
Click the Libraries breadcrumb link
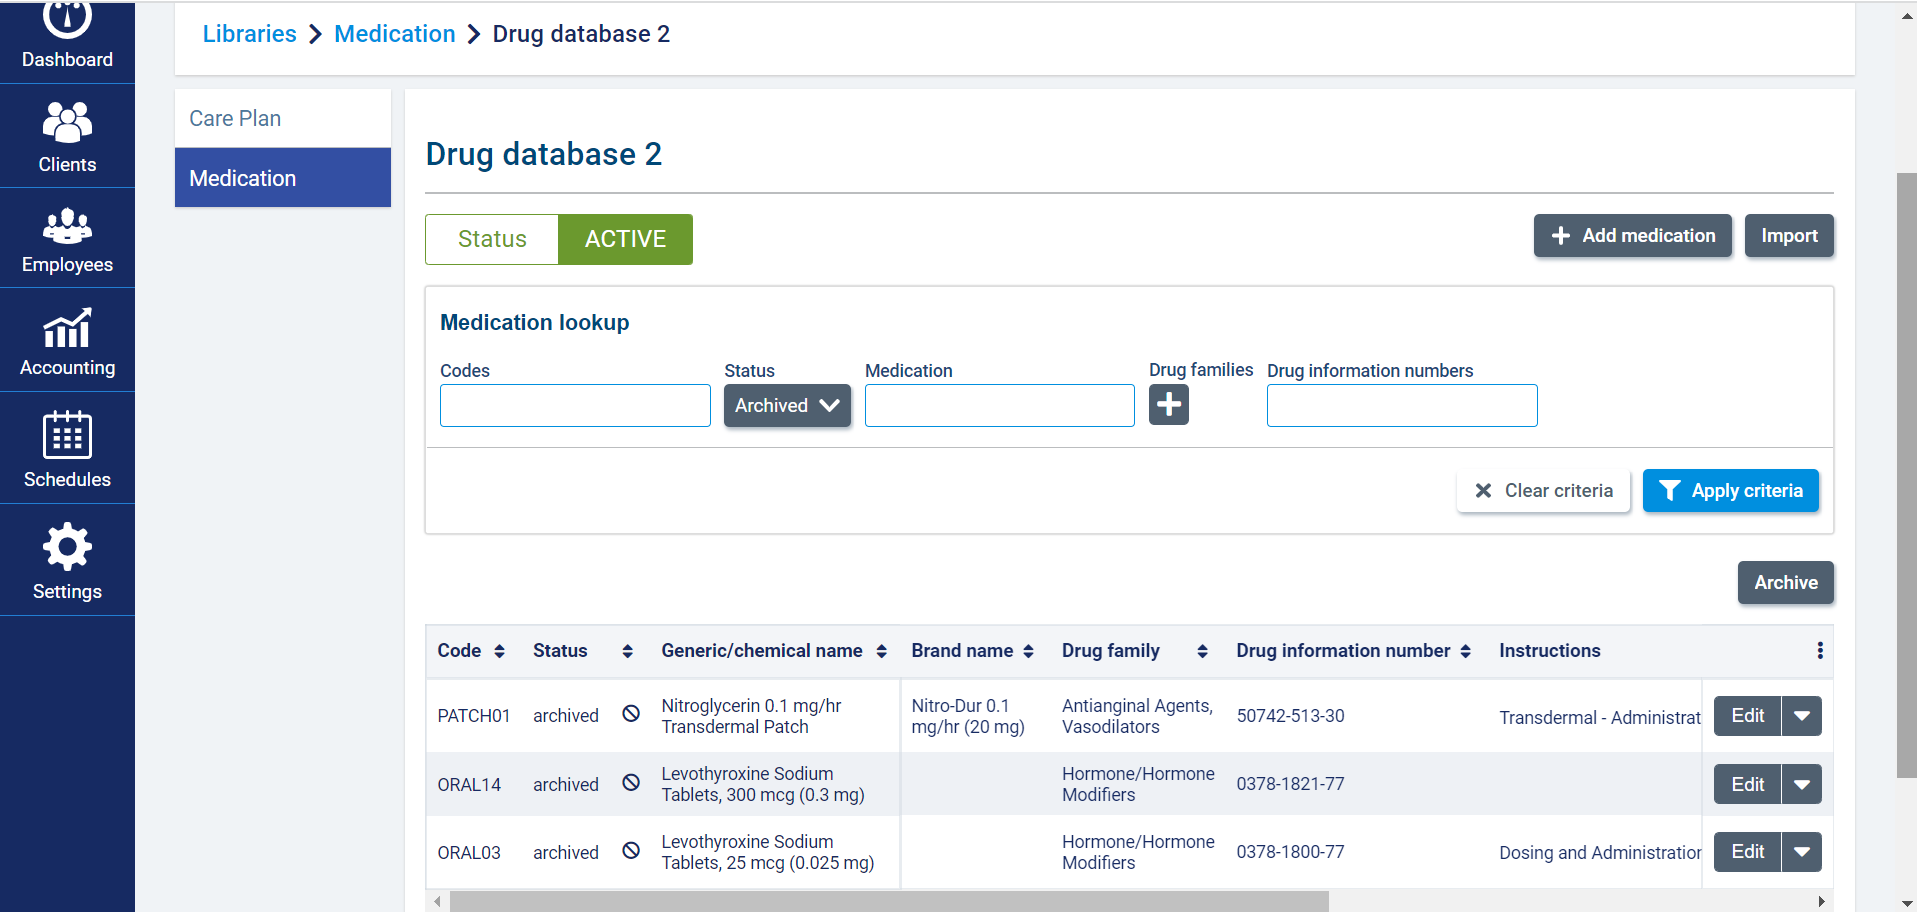coord(249,34)
